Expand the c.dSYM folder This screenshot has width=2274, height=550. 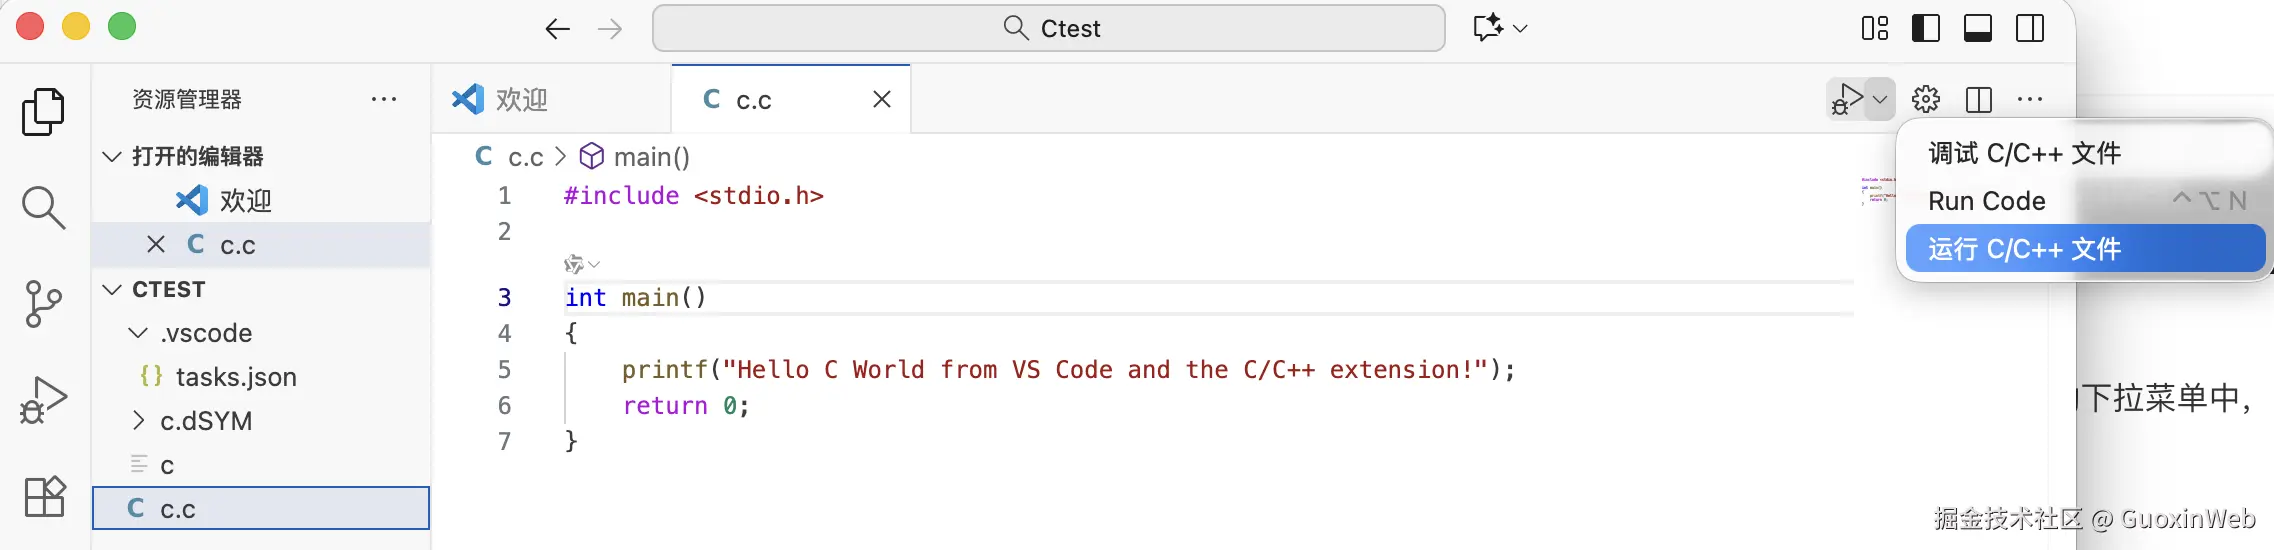[138, 421]
